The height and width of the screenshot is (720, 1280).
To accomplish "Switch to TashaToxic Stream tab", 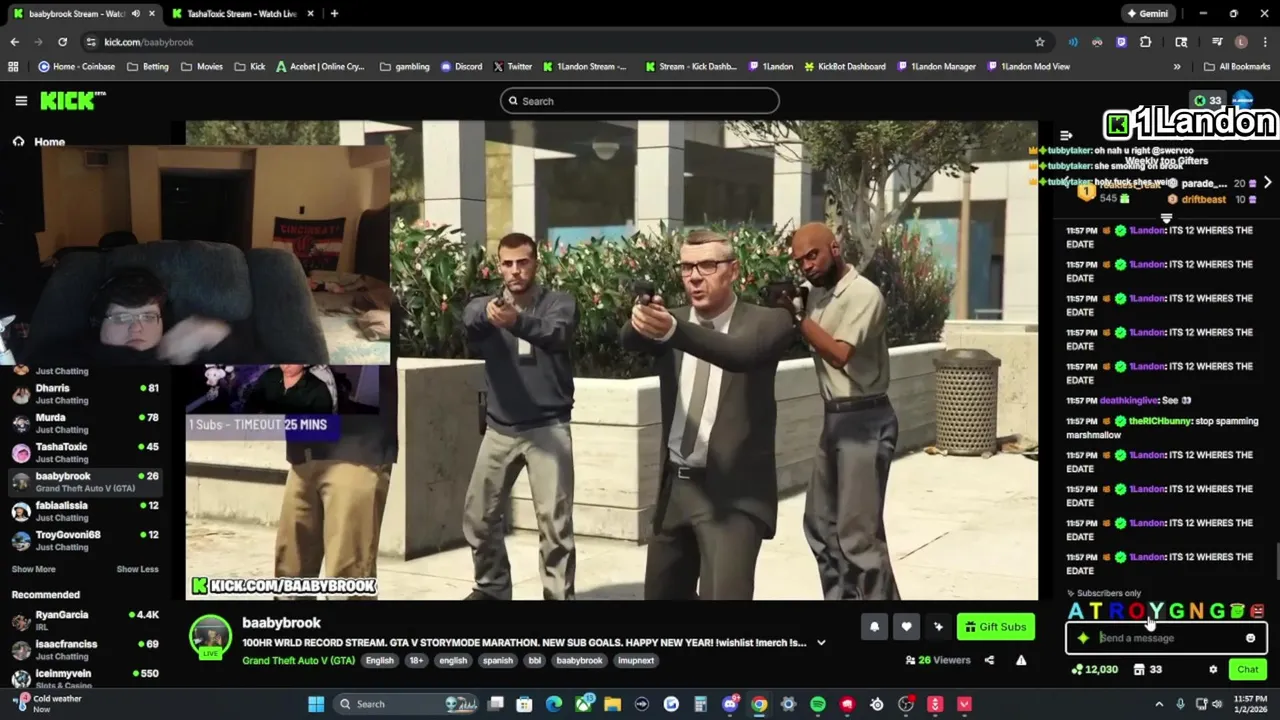I will click(x=240, y=14).
